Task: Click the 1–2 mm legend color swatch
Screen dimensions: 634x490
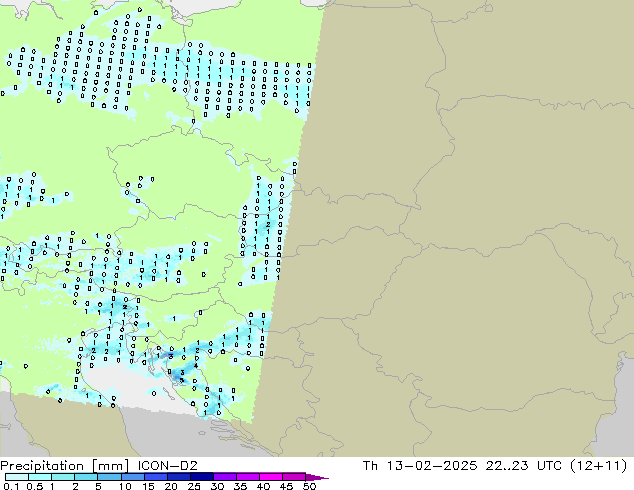Action: tap(63, 477)
